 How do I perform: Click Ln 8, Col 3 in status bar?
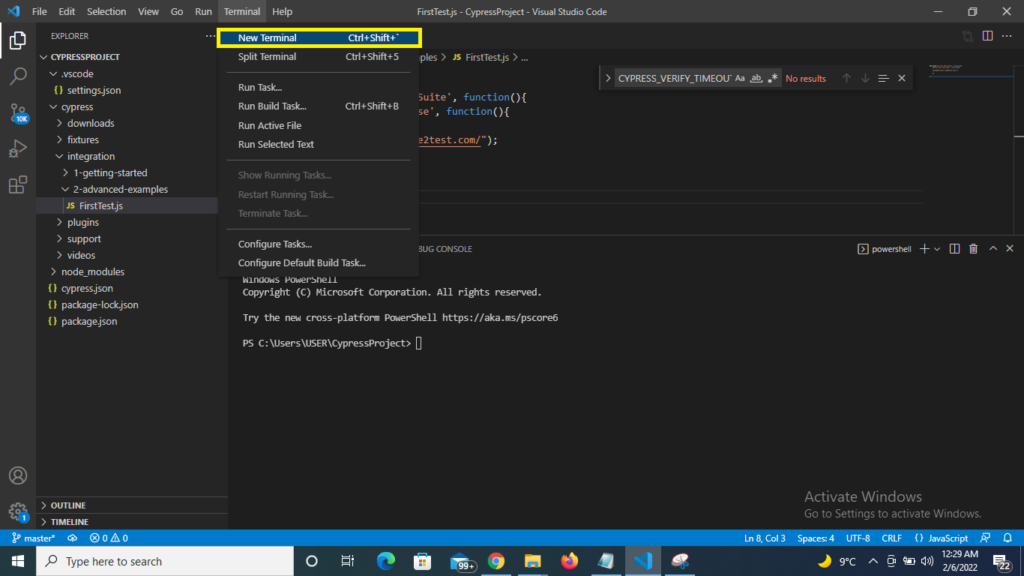[764, 538]
